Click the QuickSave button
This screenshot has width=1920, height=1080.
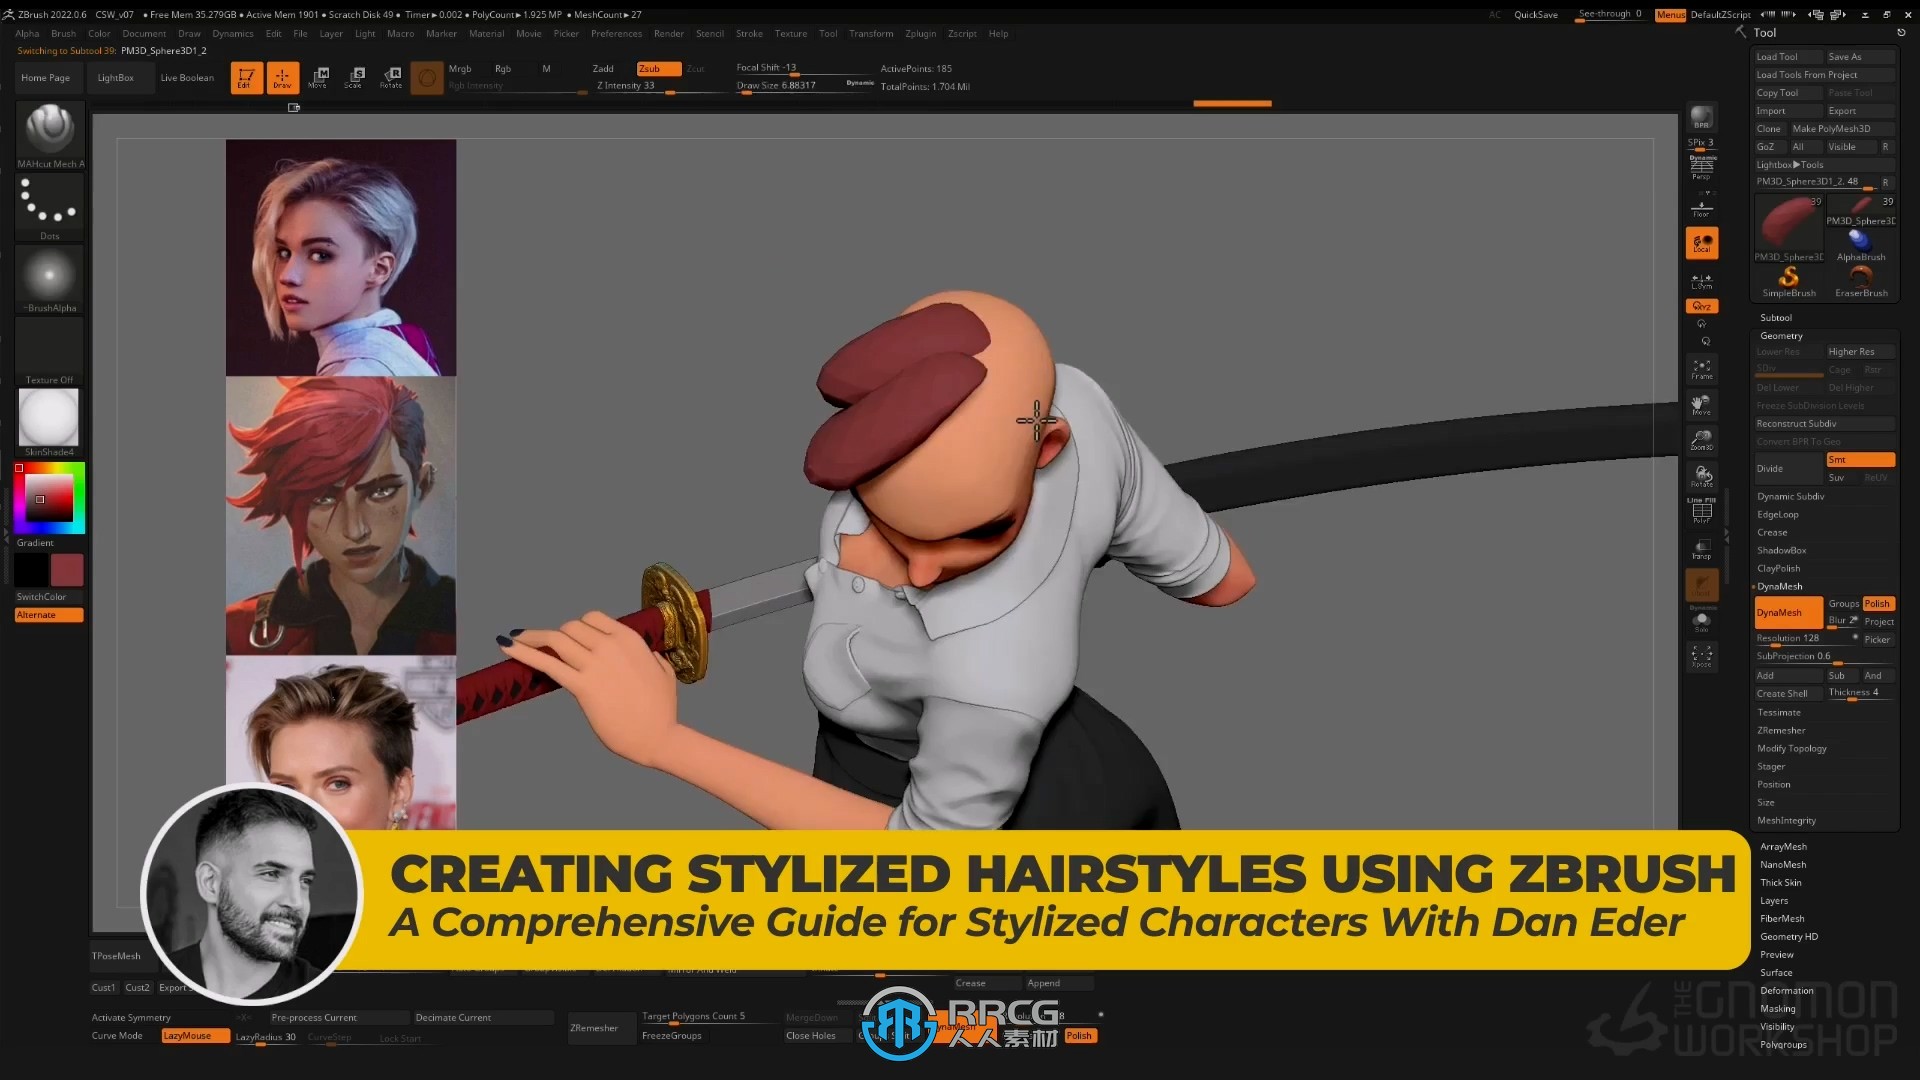(x=1535, y=15)
